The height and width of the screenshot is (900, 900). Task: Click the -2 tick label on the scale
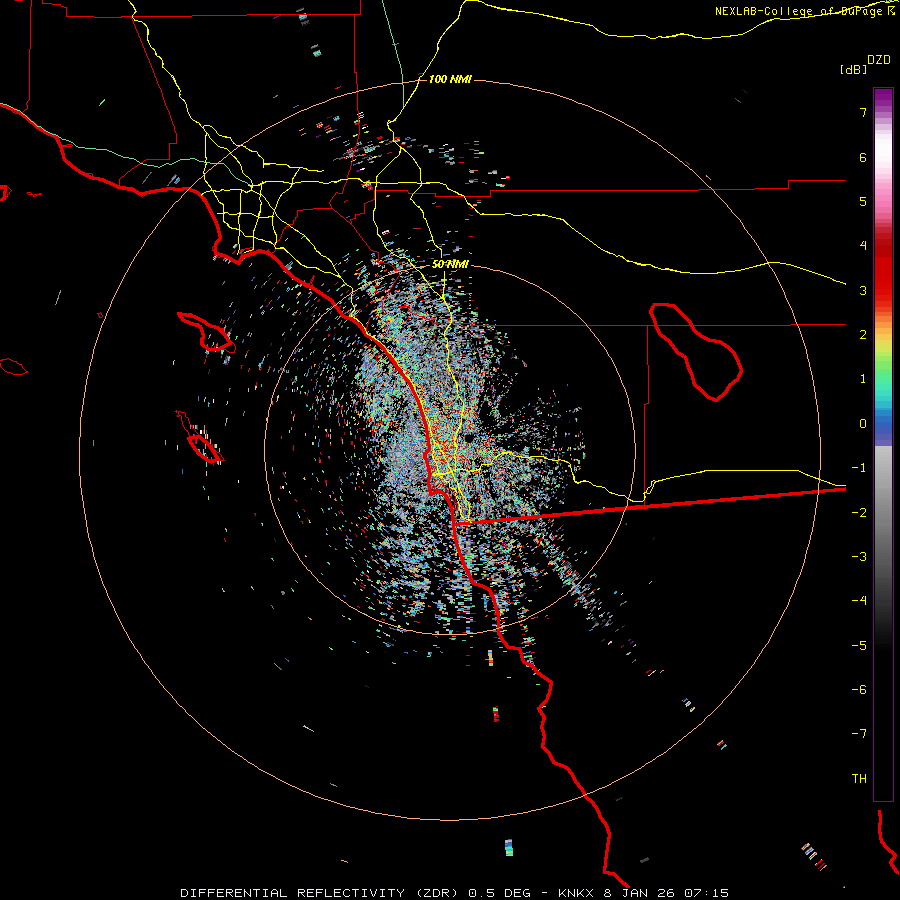pos(859,513)
